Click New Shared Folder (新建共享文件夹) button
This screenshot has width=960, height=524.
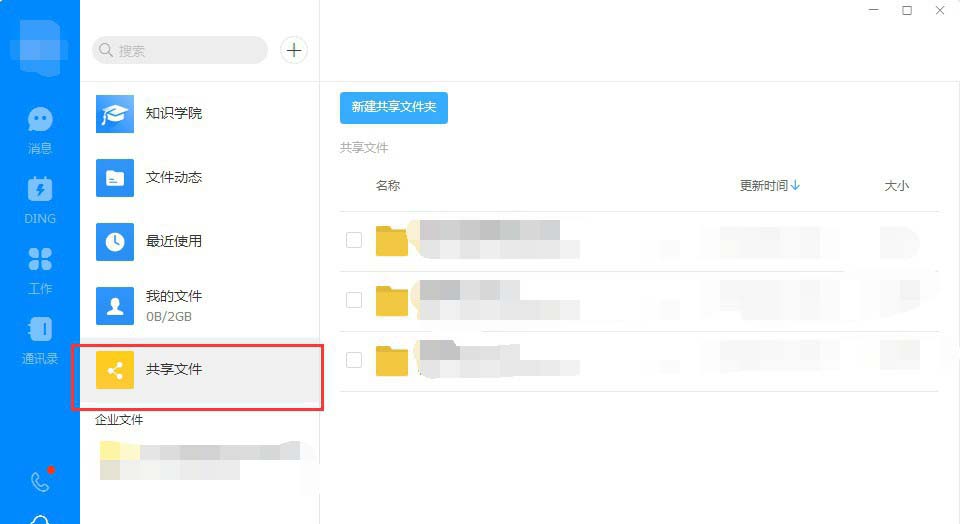click(x=394, y=107)
